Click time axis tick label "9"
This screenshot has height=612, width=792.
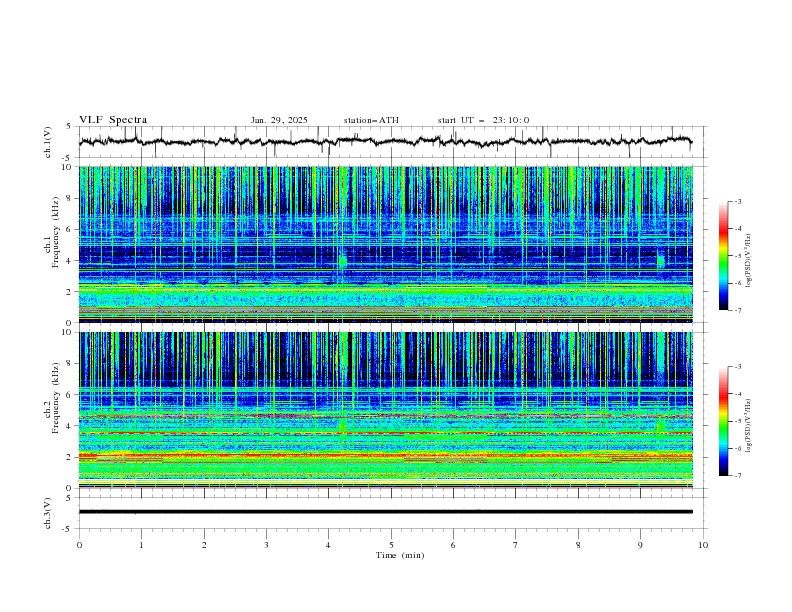(x=640, y=545)
